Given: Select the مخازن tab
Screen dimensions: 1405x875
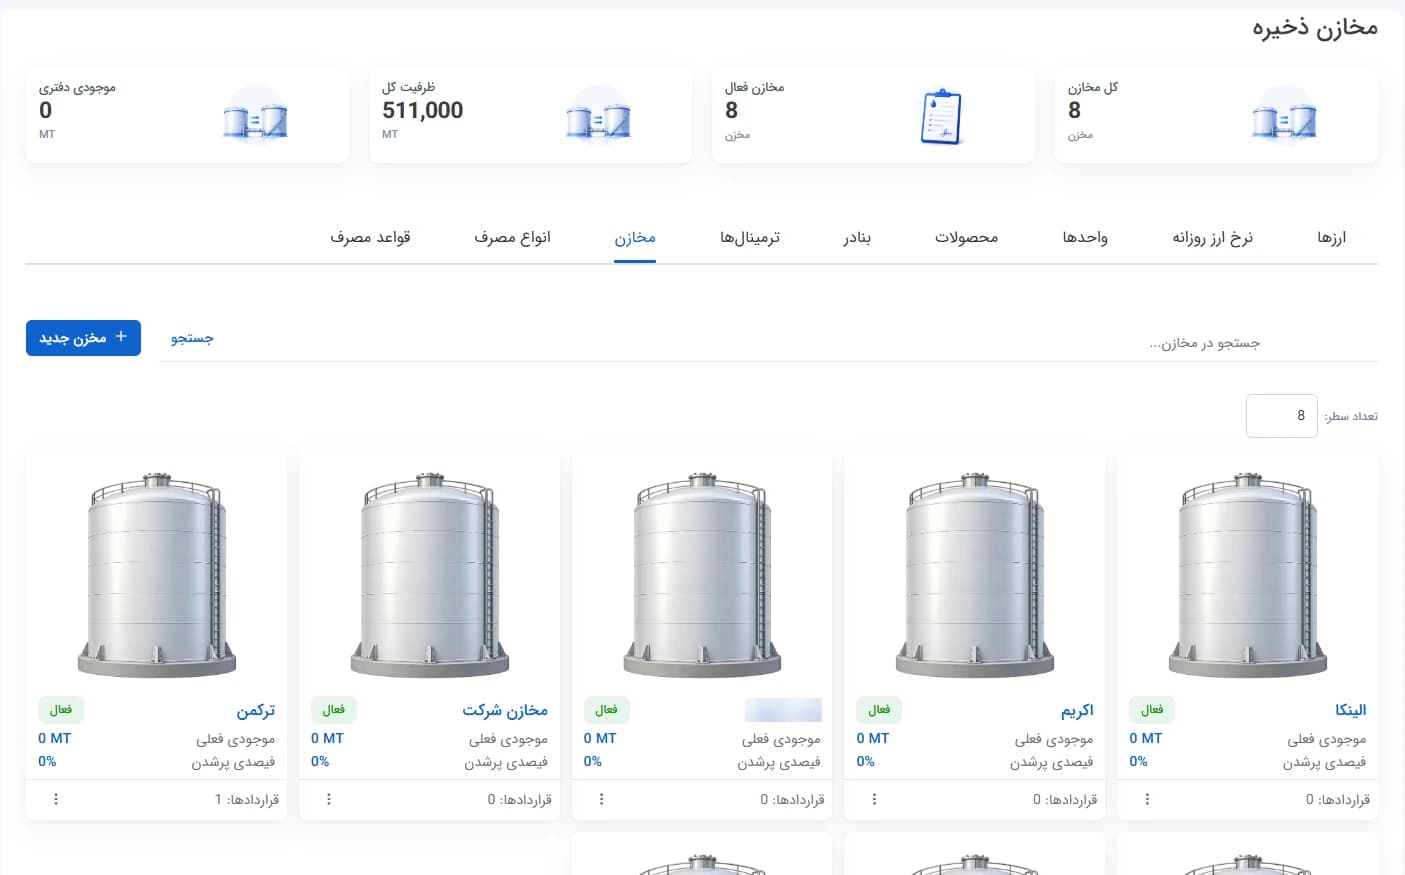Looking at the screenshot, I should coord(635,238).
